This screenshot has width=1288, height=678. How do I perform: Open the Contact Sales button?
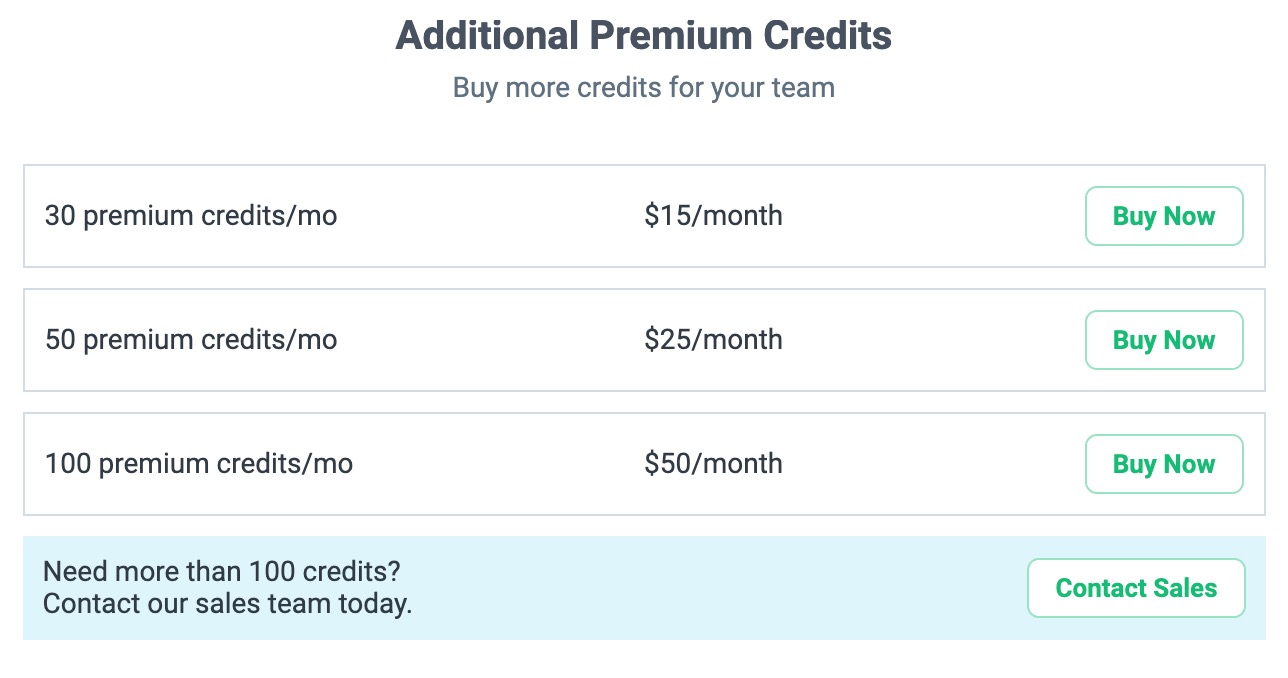click(1136, 588)
